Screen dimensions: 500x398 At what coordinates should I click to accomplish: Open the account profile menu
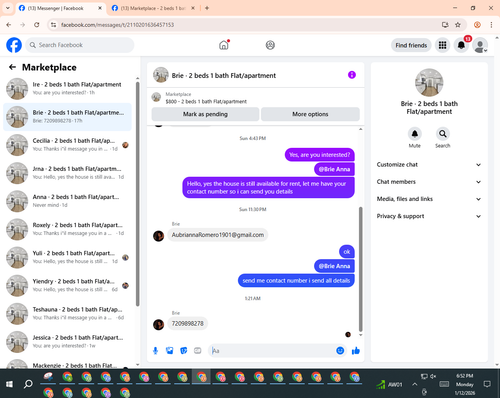click(480, 46)
